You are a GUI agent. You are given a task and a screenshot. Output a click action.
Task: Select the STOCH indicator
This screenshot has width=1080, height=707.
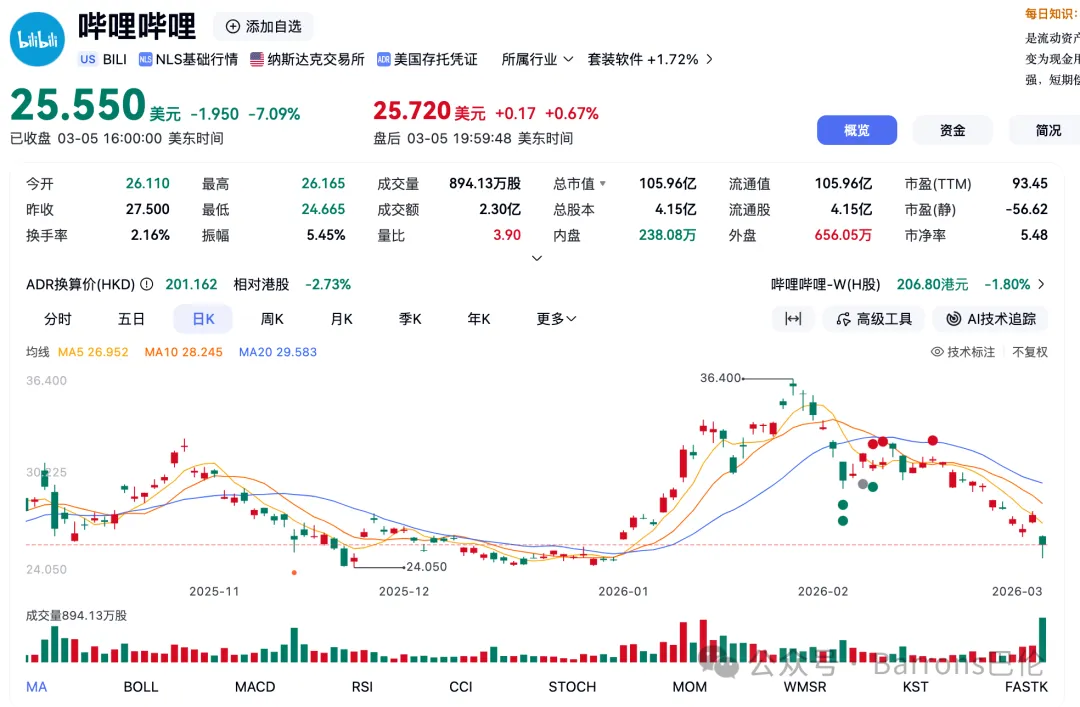572,686
